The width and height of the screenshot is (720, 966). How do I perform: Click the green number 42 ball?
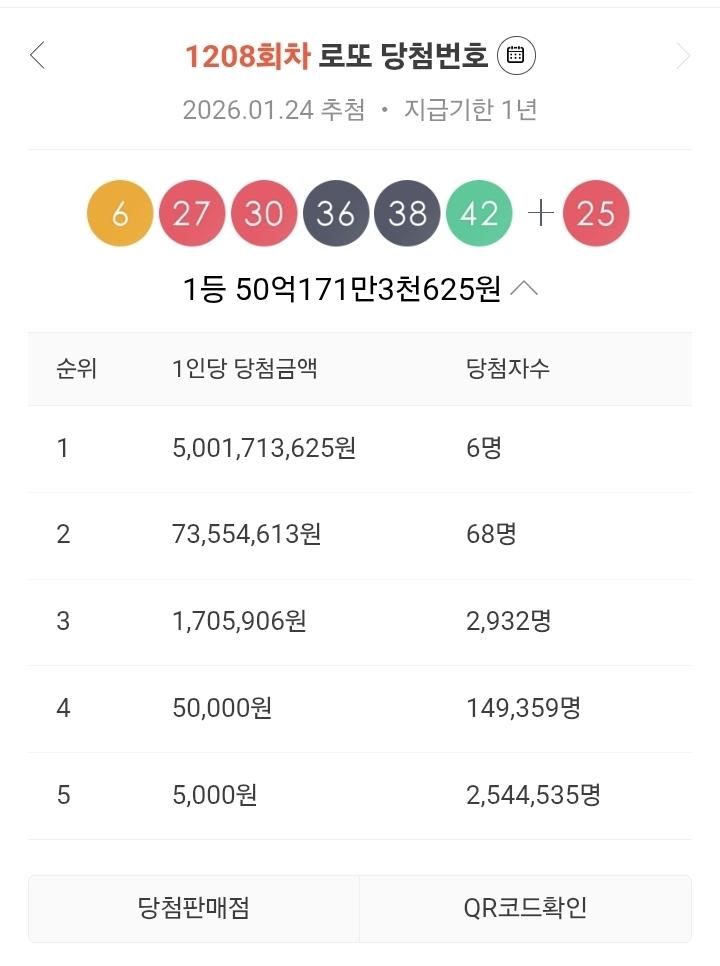click(x=479, y=214)
